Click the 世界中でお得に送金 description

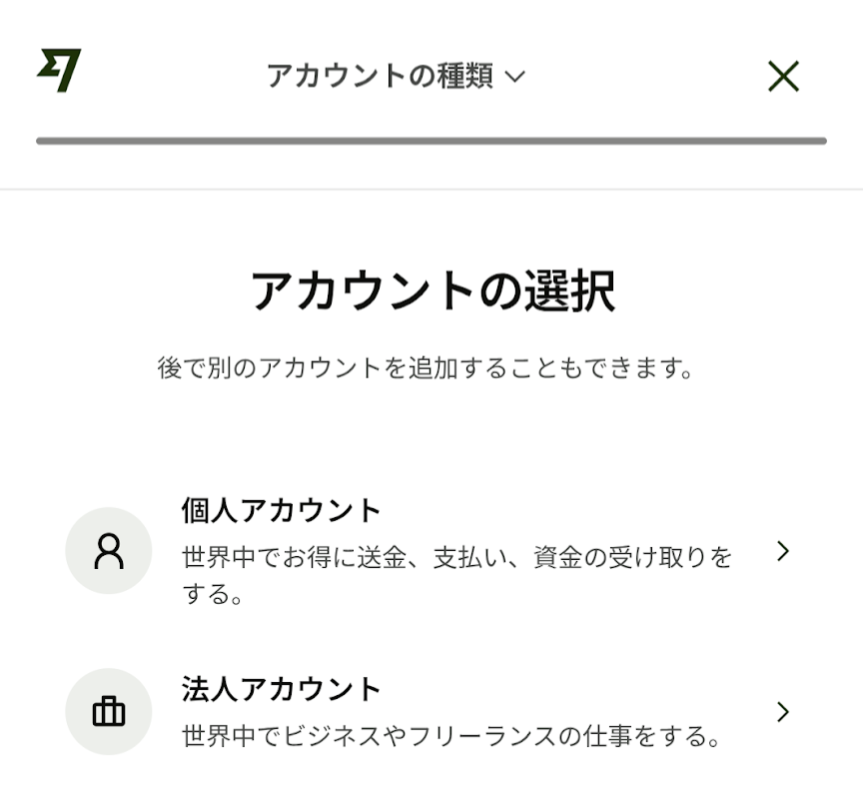(x=457, y=557)
